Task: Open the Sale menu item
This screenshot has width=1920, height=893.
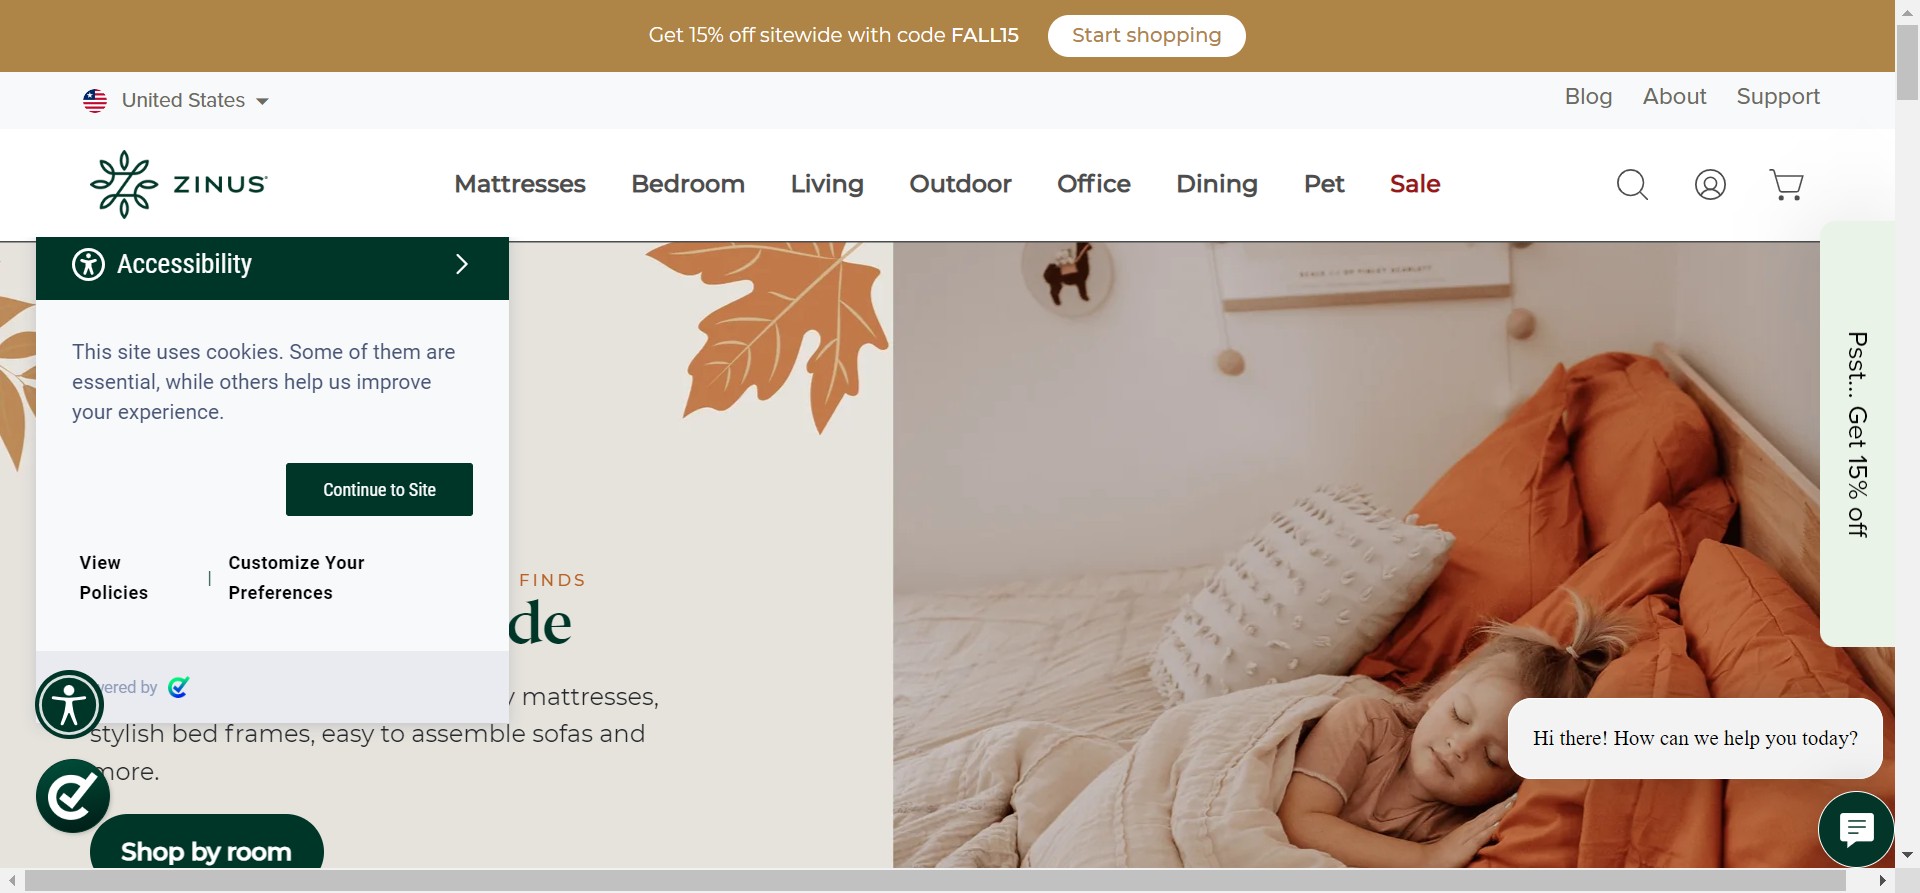Action: click(1415, 184)
